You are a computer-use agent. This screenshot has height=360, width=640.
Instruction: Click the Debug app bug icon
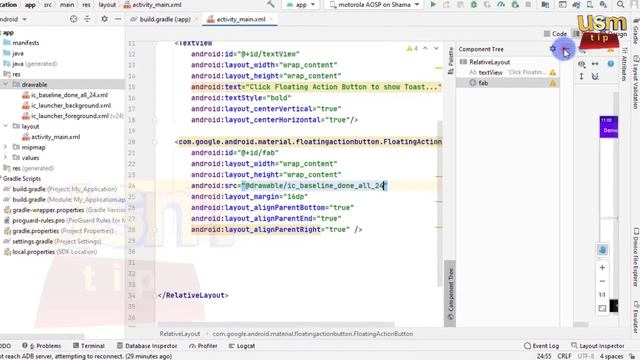click(x=473, y=4)
